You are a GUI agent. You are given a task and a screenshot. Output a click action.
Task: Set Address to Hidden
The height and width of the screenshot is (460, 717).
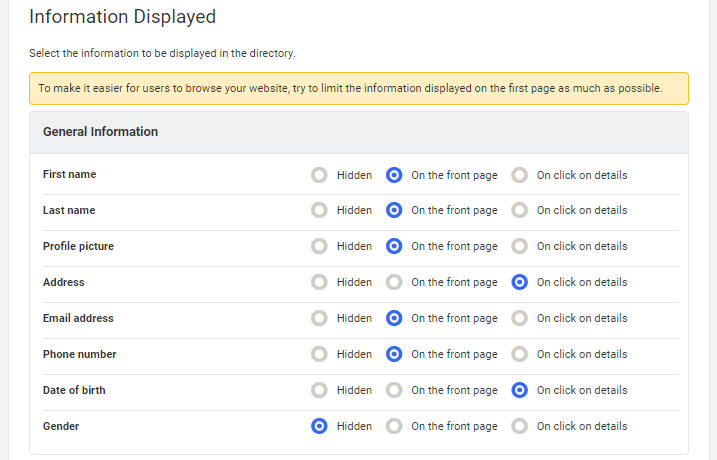pyautogui.click(x=319, y=283)
